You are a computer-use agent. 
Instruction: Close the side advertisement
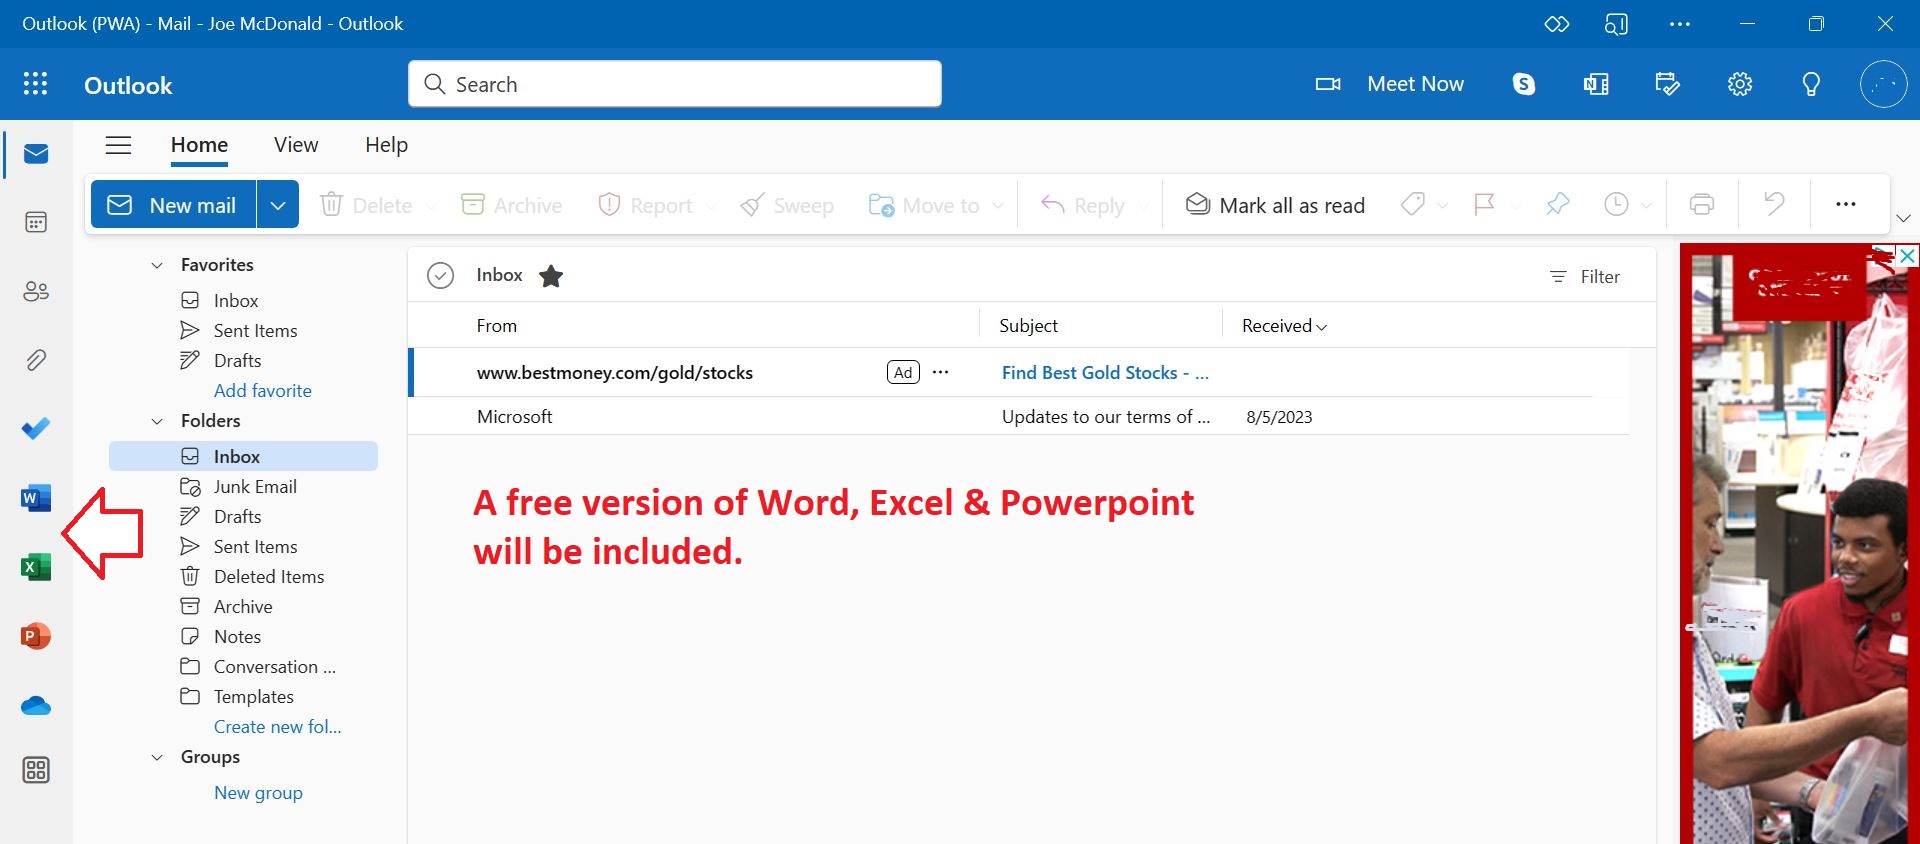[1907, 256]
